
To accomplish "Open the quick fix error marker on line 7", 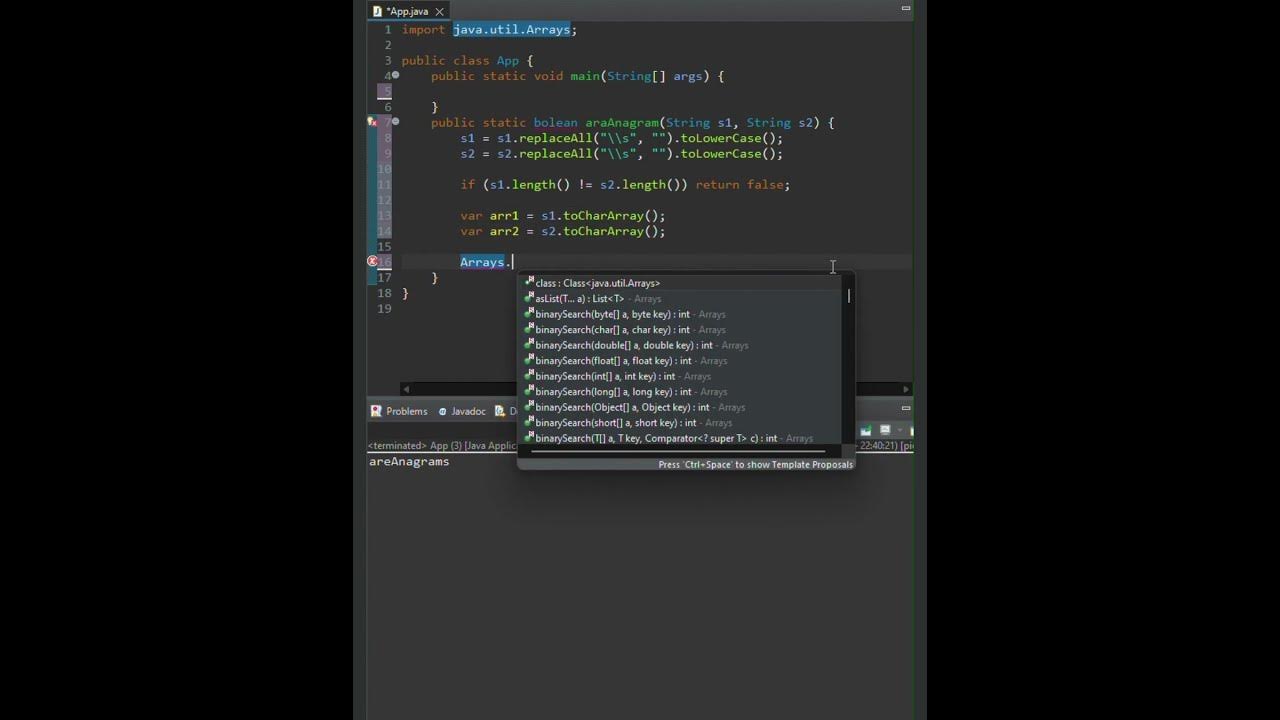I will 373,122.
